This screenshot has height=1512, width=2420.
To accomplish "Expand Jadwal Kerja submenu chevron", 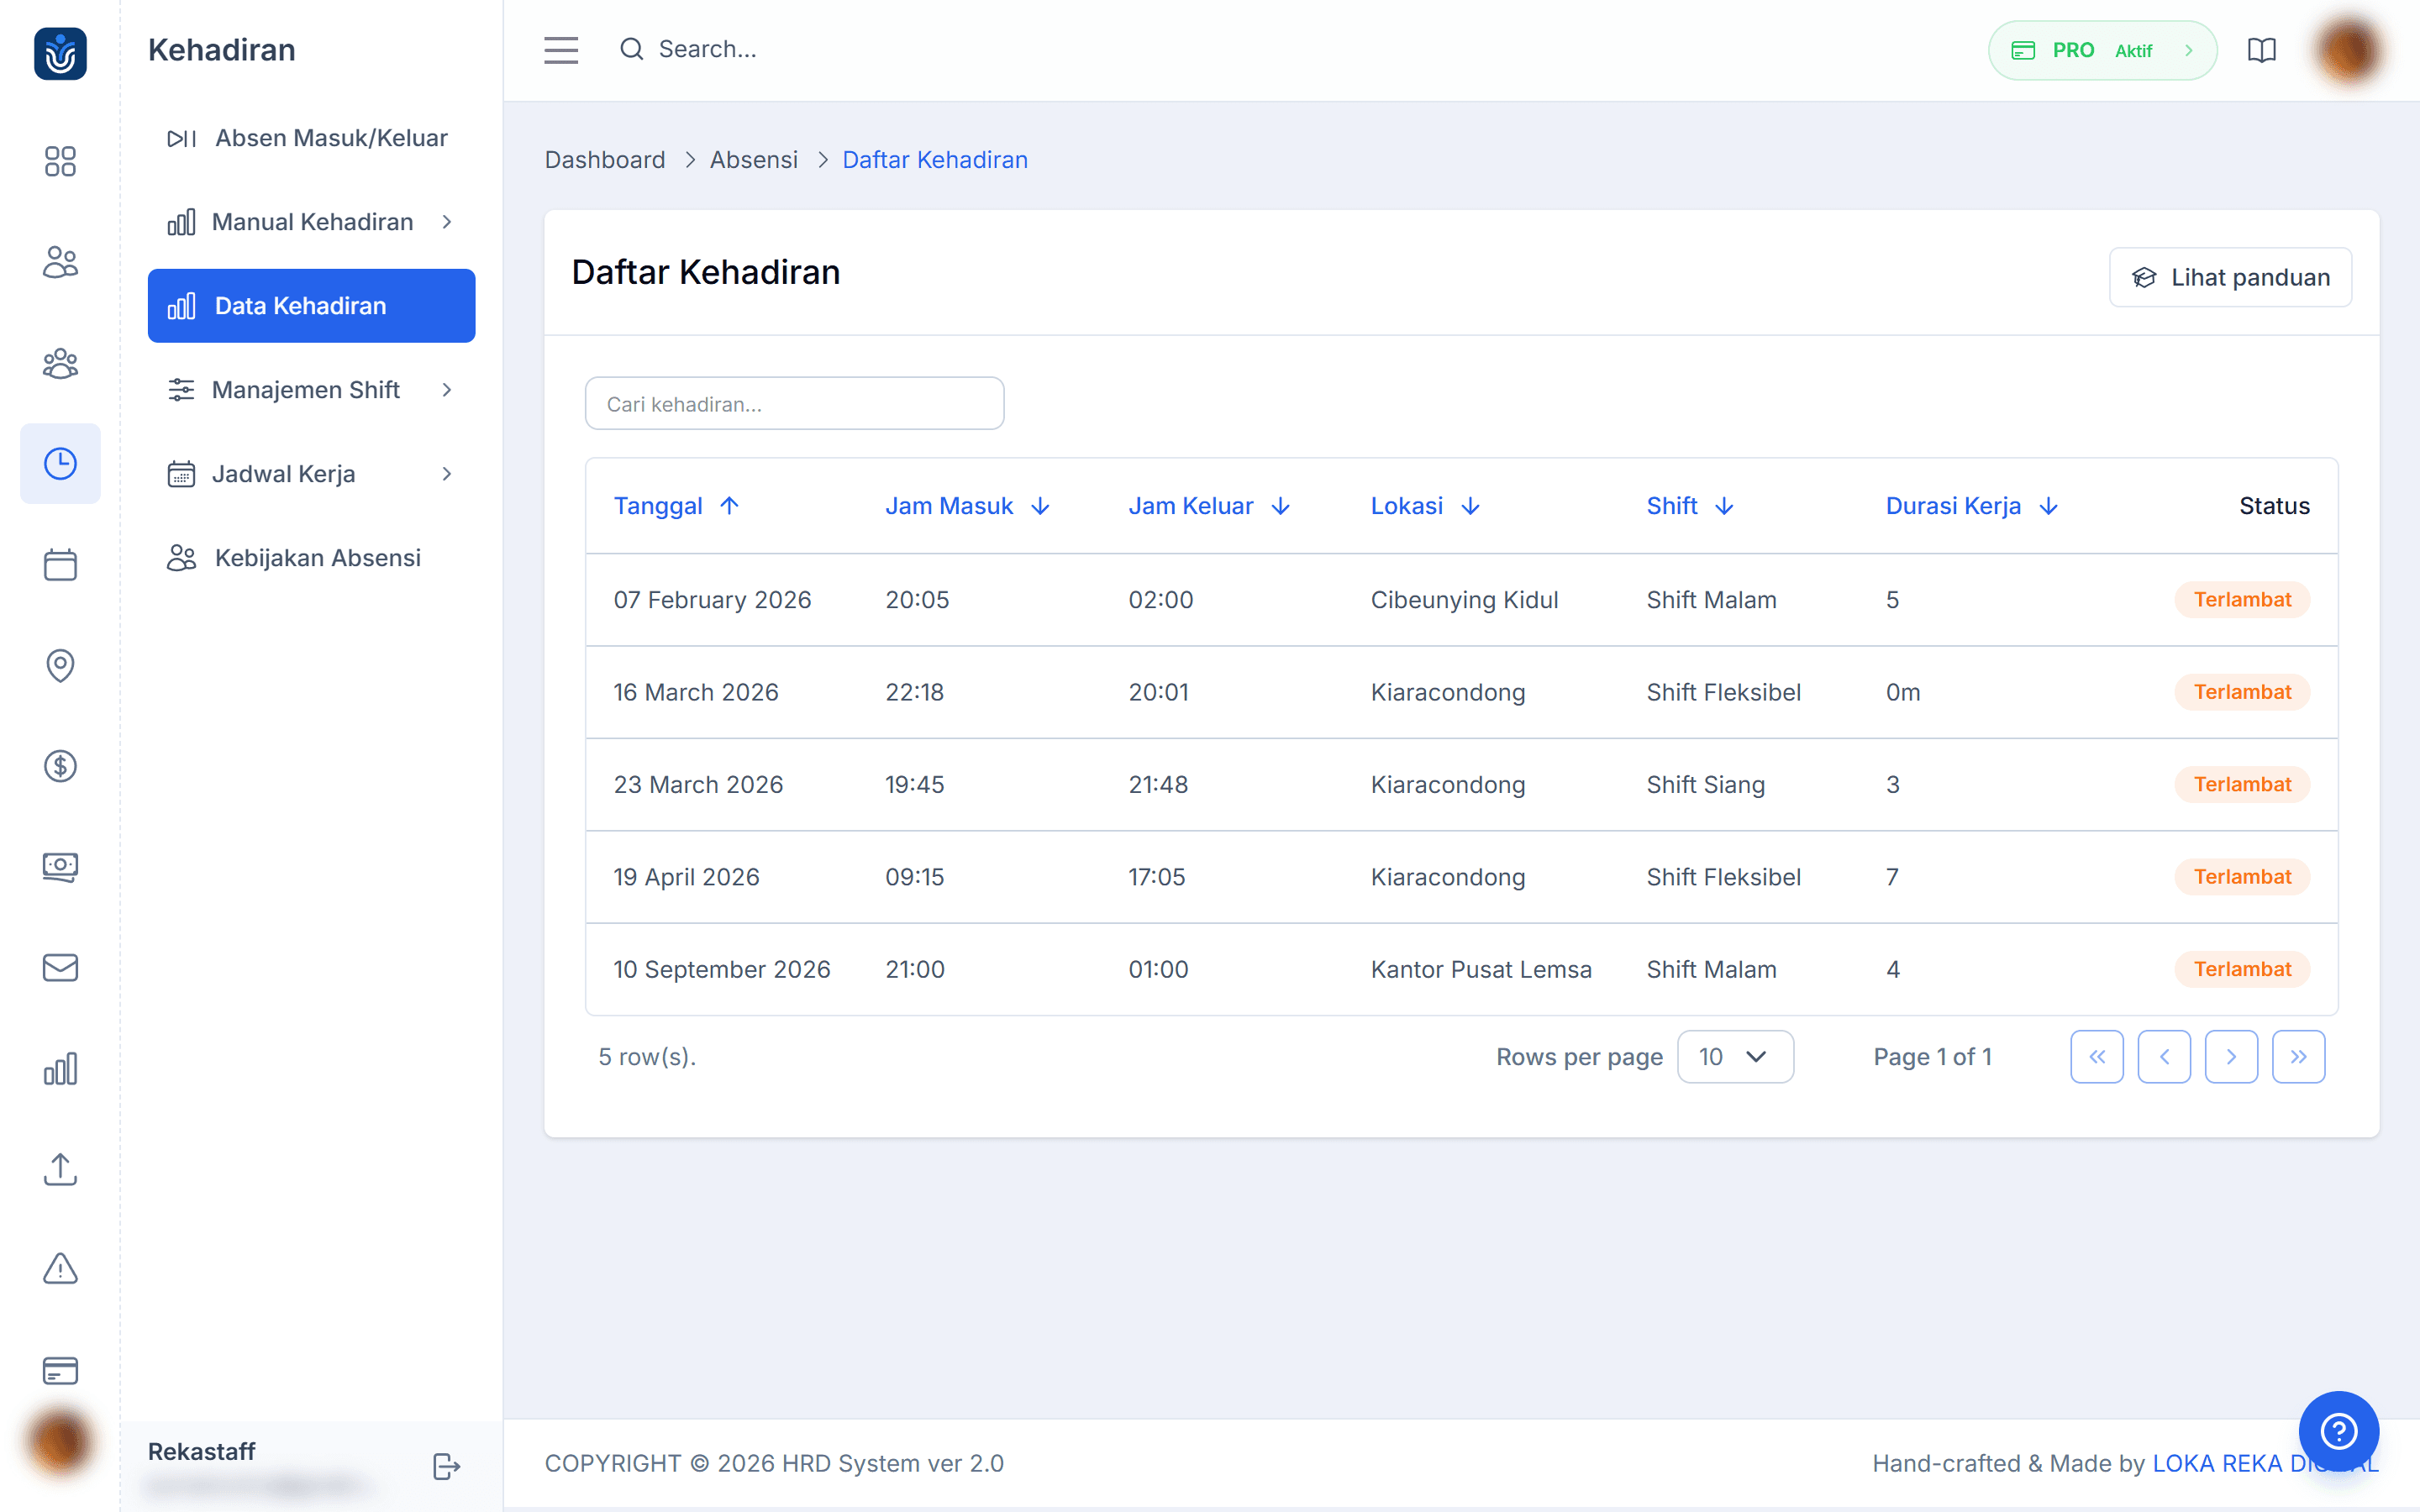I will click(x=447, y=474).
